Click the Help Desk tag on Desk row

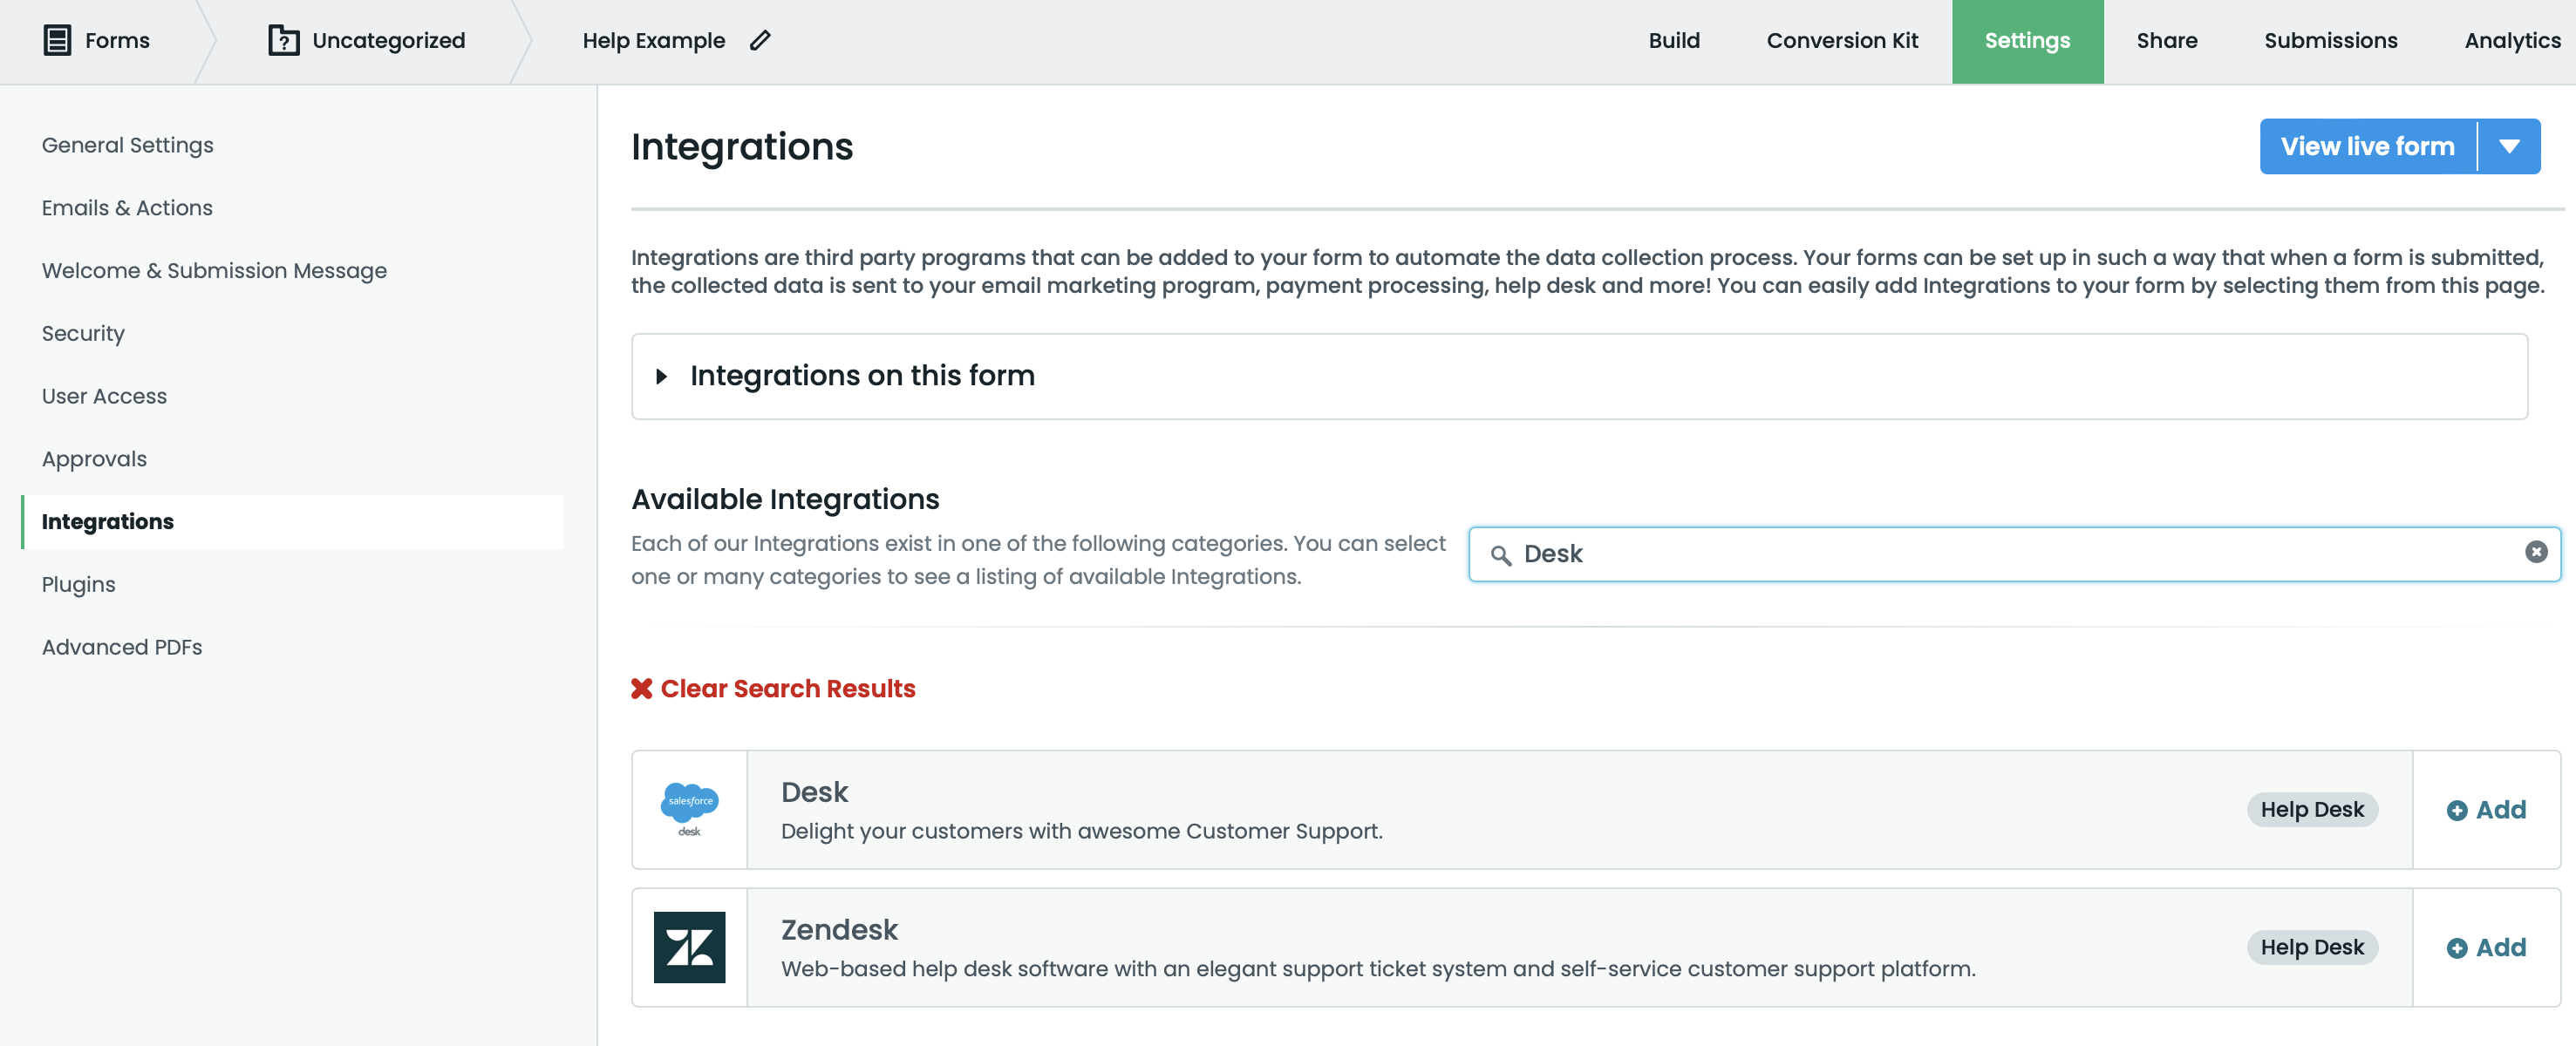click(2311, 809)
